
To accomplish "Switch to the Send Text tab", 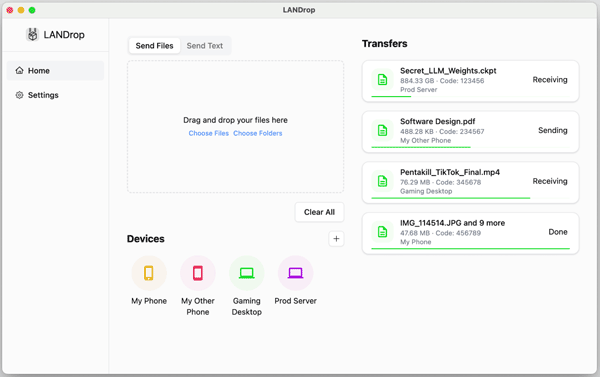I will pyautogui.click(x=205, y=46).
